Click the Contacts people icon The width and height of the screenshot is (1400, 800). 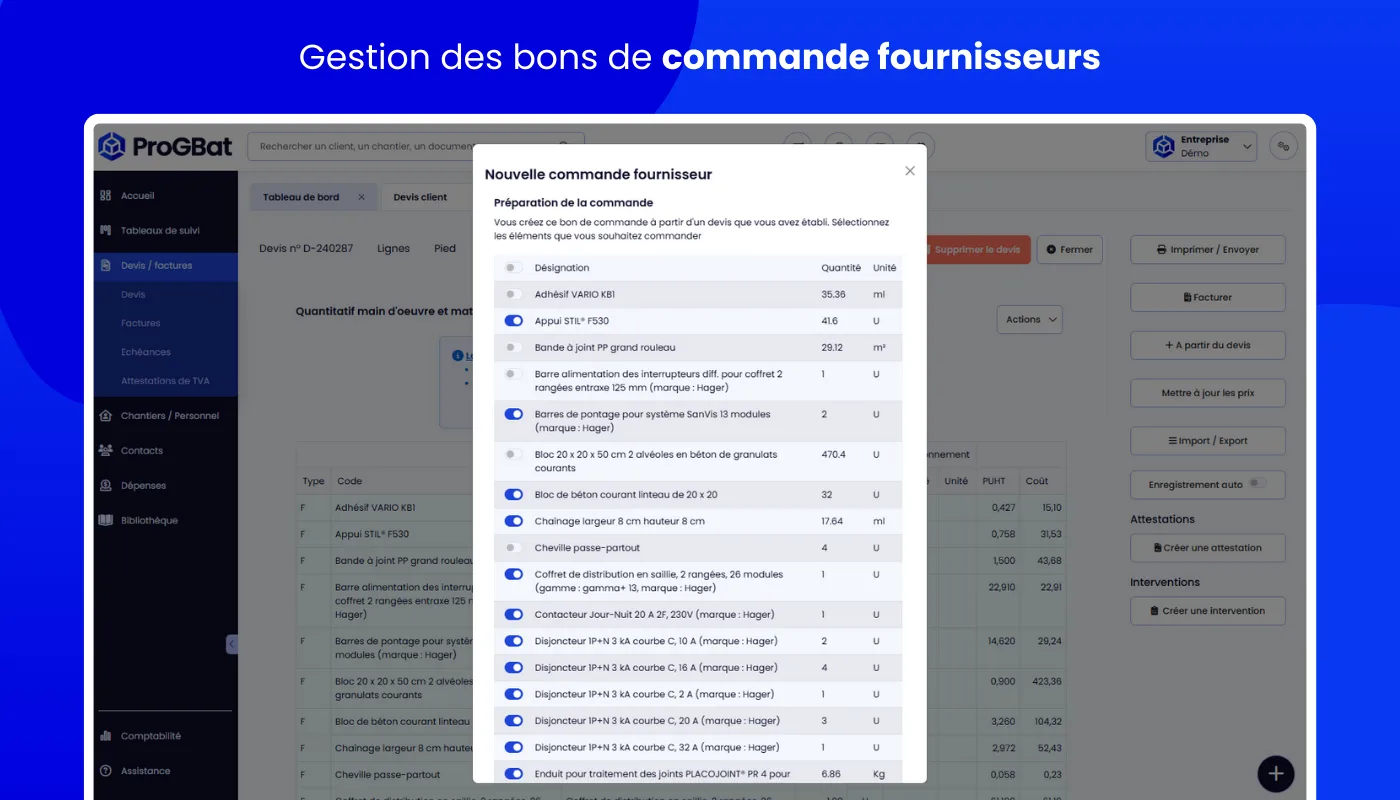pyautogui.click(x=106, y=450)
